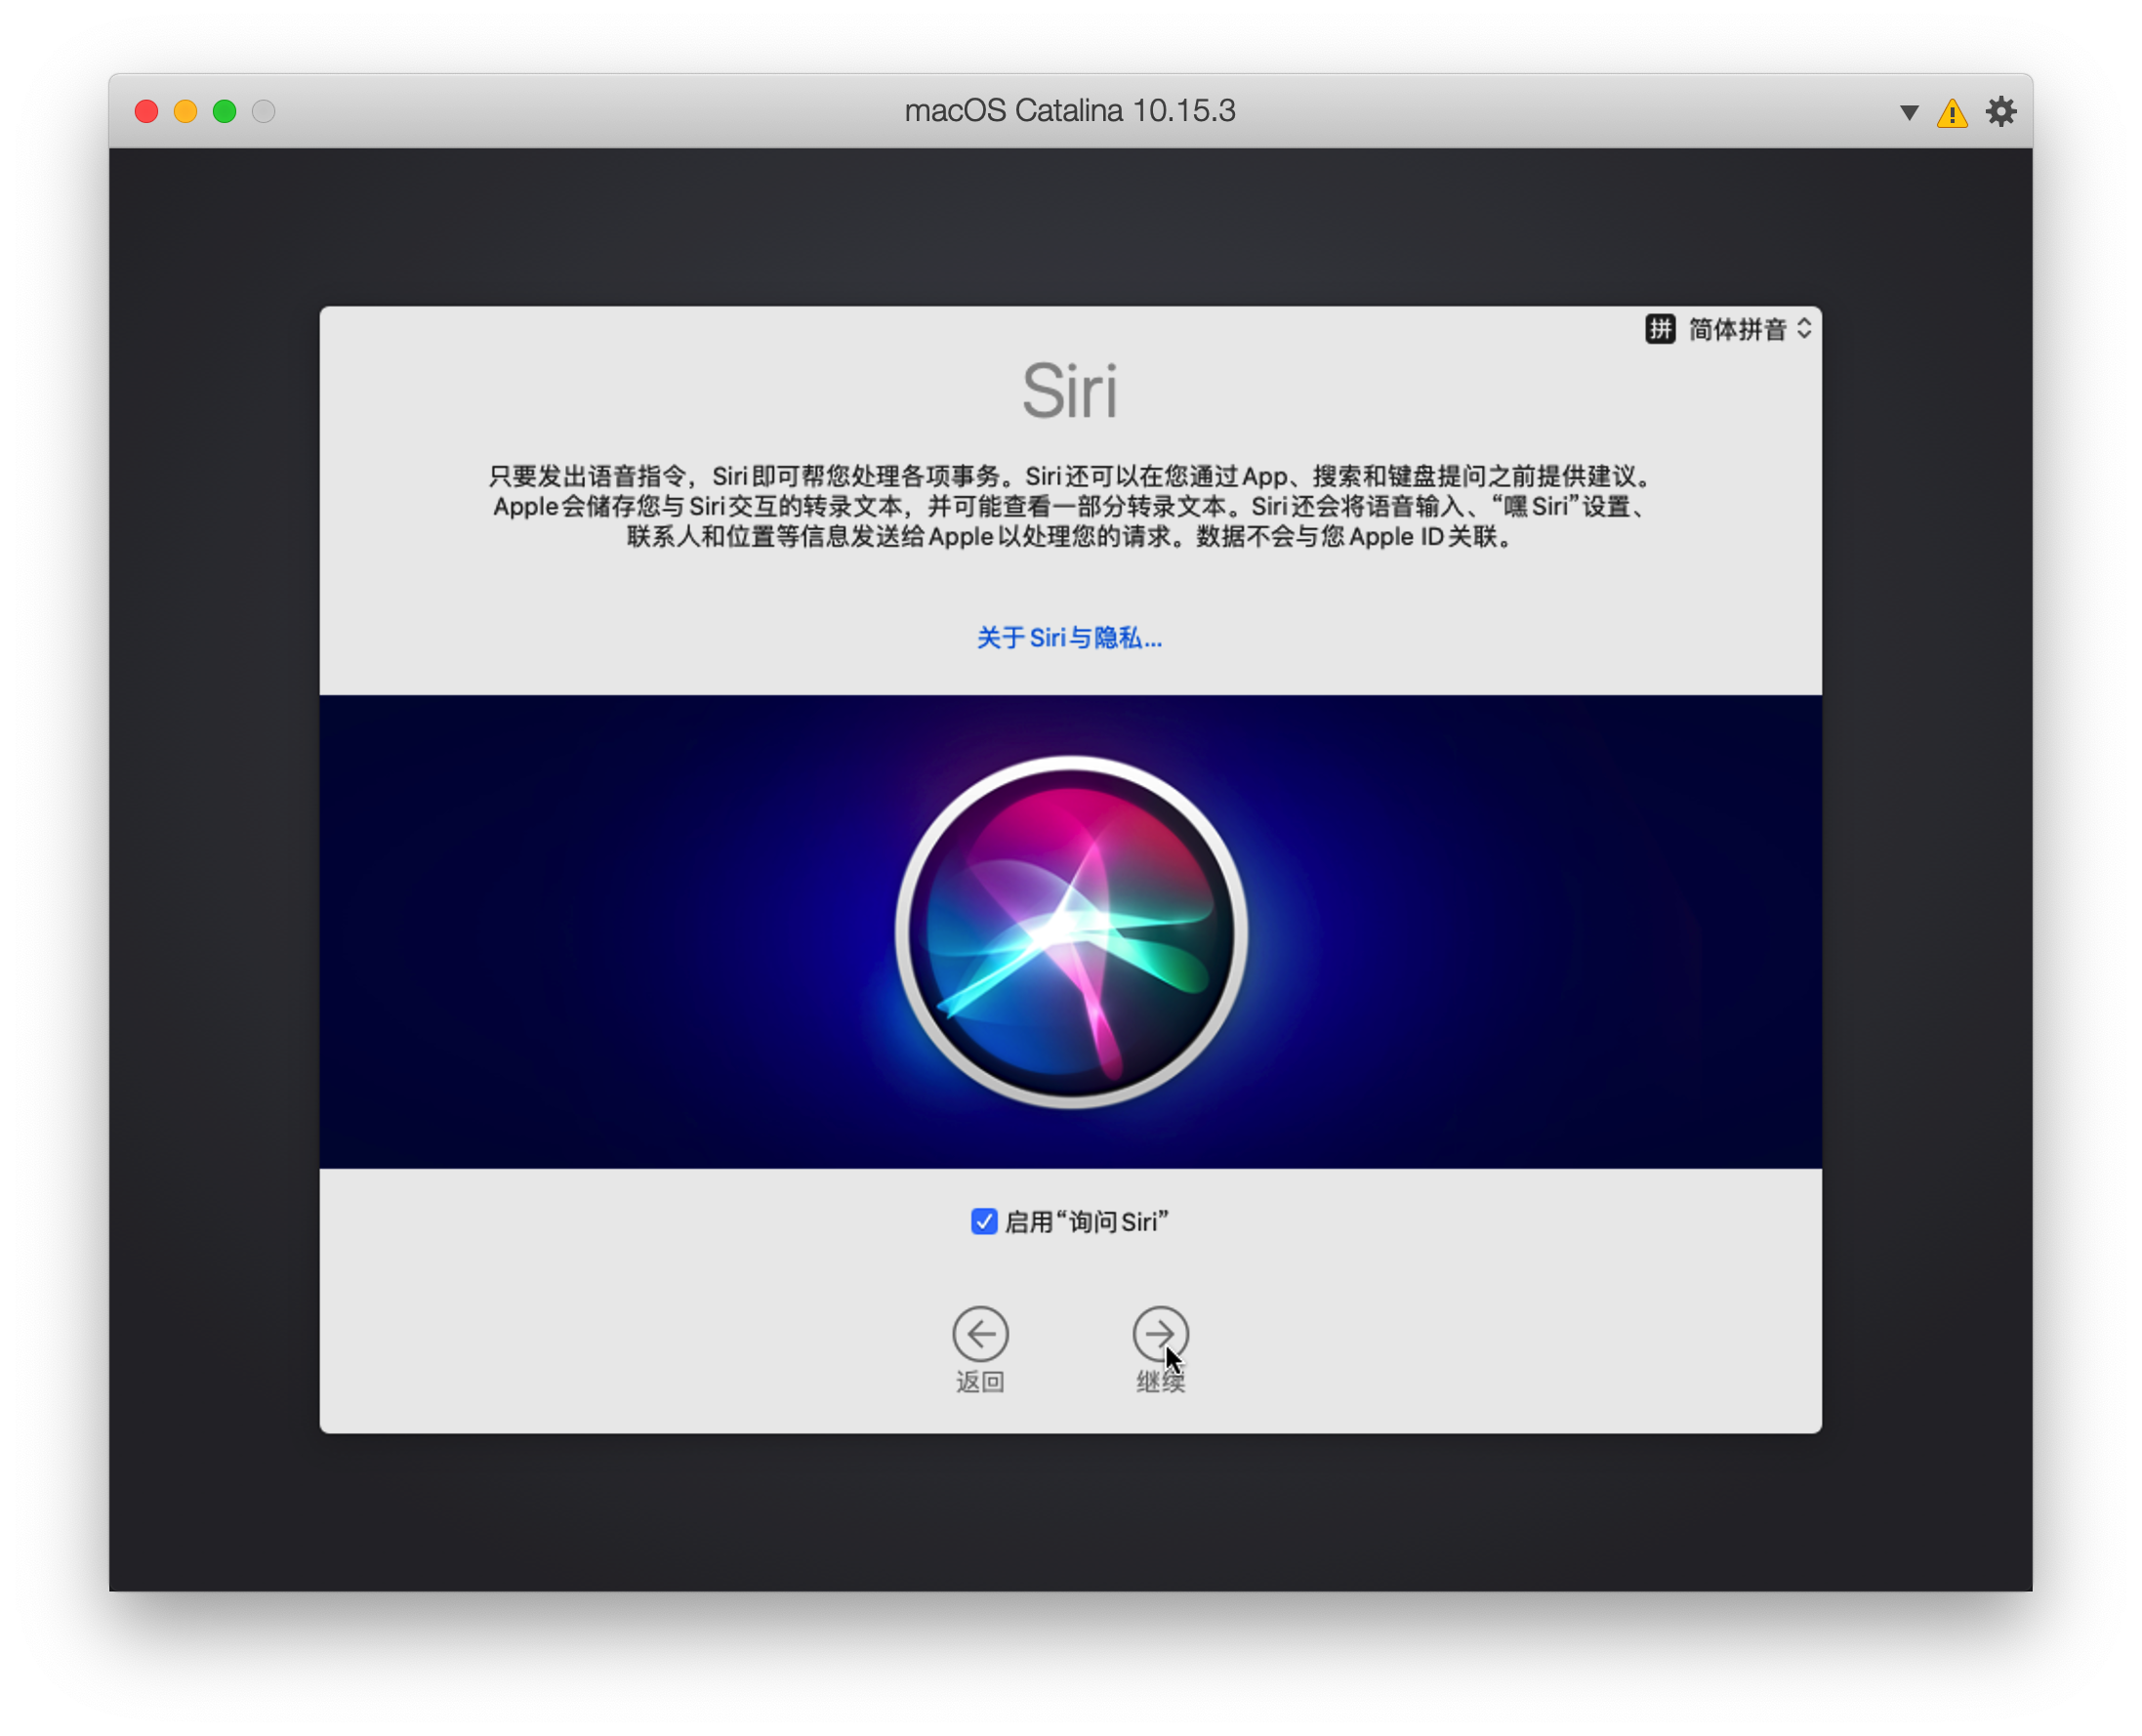Viewport: 2142px width, 1736px height.
Task: Close the virtual machine window
Action: (x=147, y=111)
